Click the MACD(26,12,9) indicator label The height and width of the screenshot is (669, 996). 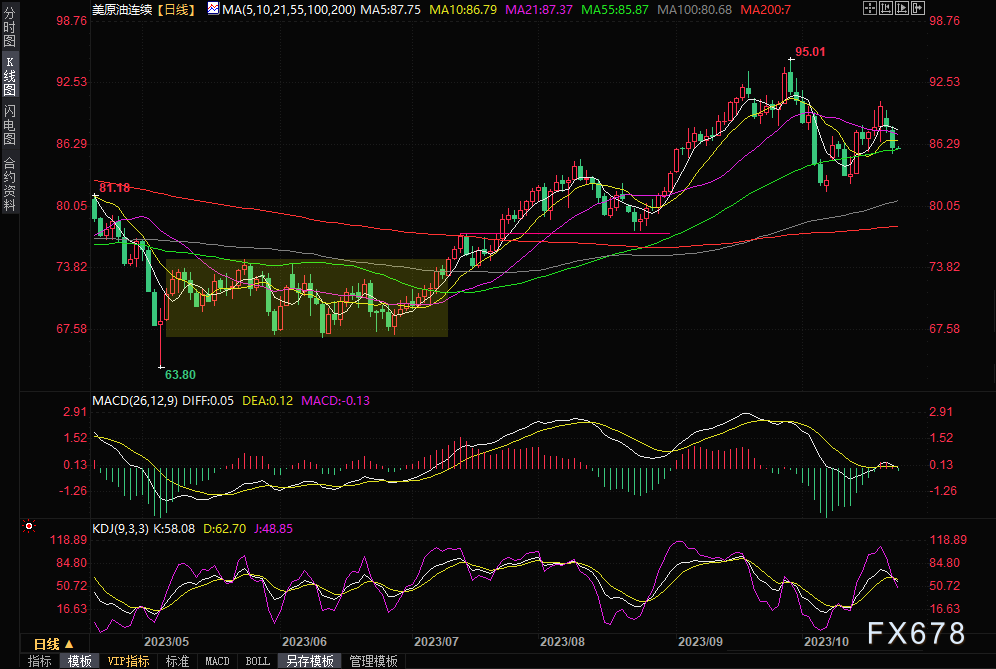[x=133, y=401]
